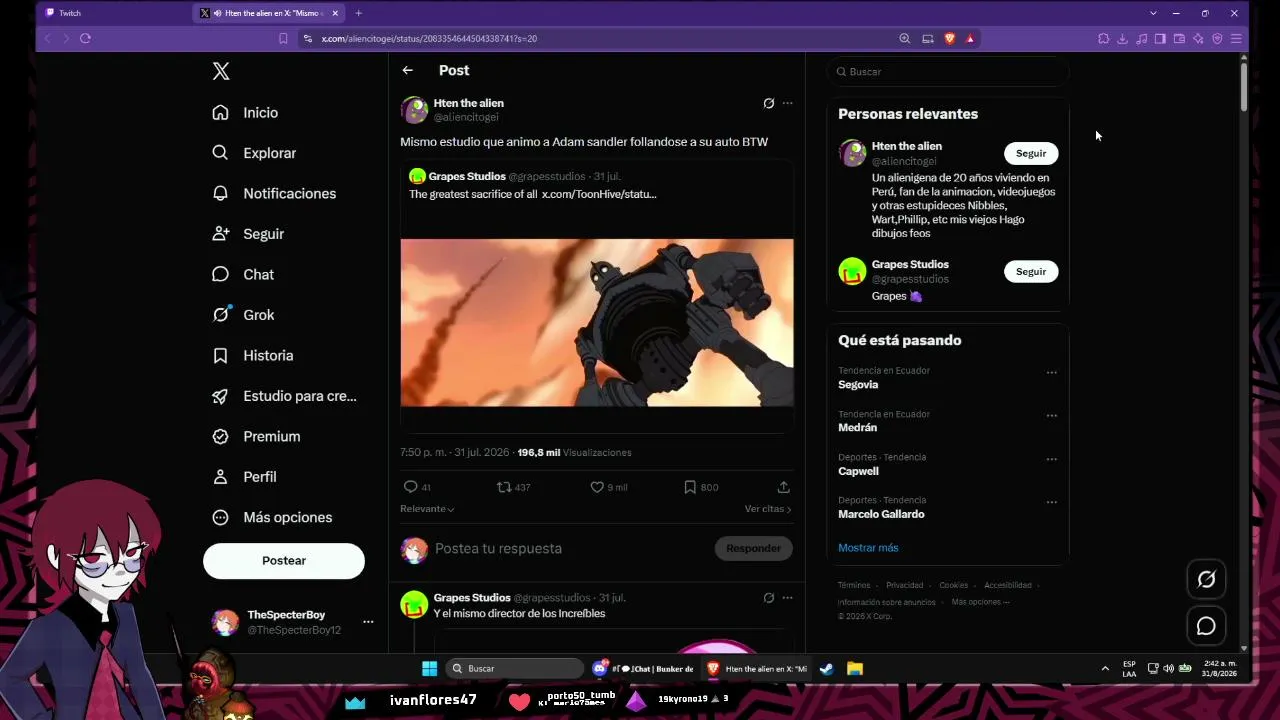Open Discord from the taskbar
The image size is (1280, 720).
(600, 668)
